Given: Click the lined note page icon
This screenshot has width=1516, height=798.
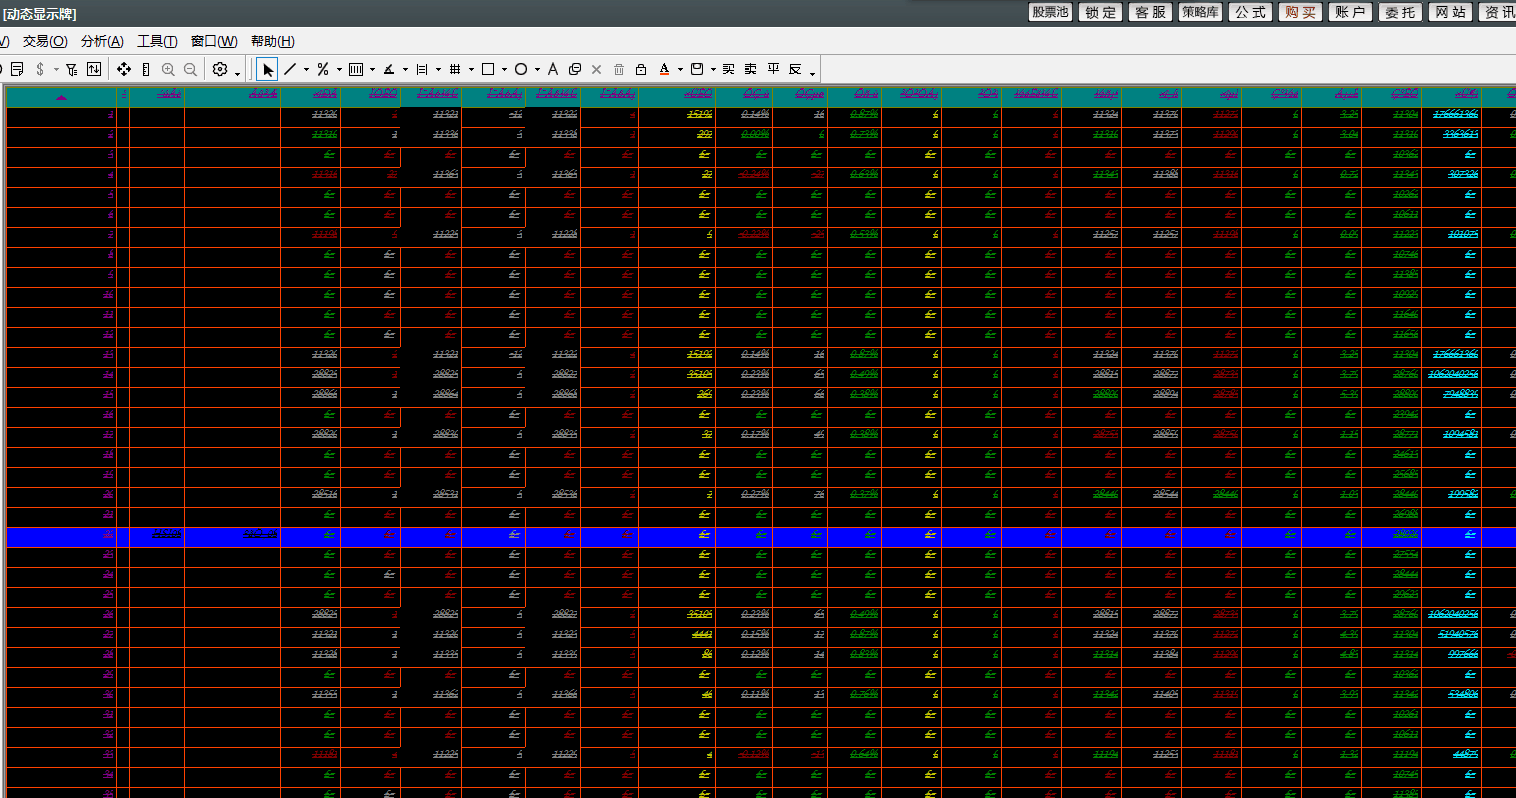Looking at the screenshot, I should tap(17, 69).
